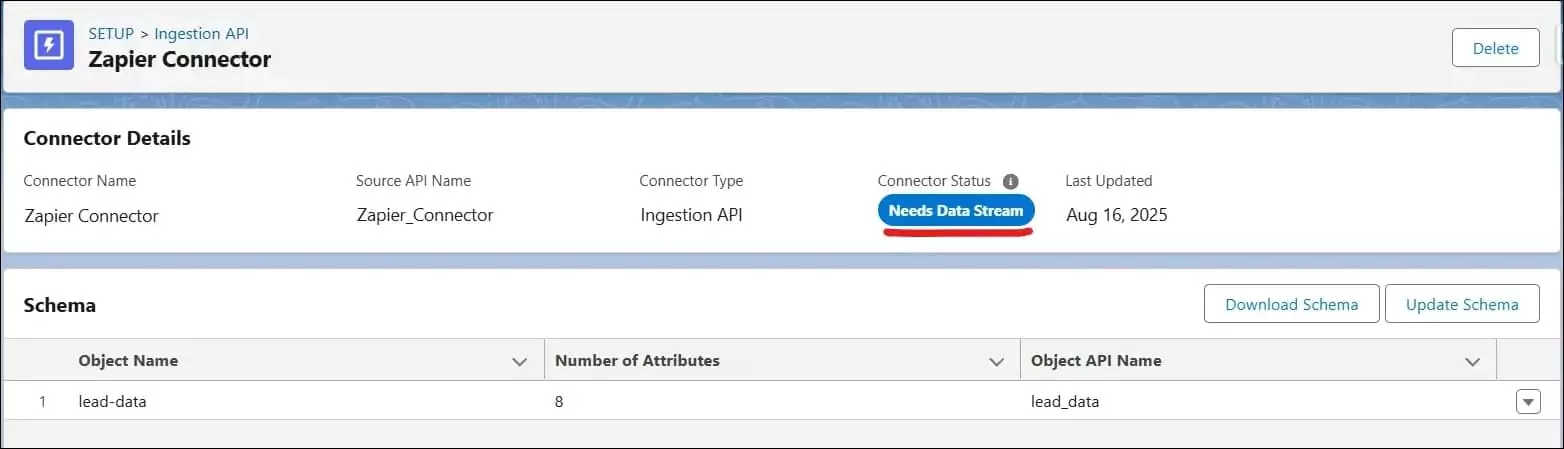Viewport: 1564px width, 449px height.
Task: Open the lead-data row actions dropdown
Action: 1528,401
